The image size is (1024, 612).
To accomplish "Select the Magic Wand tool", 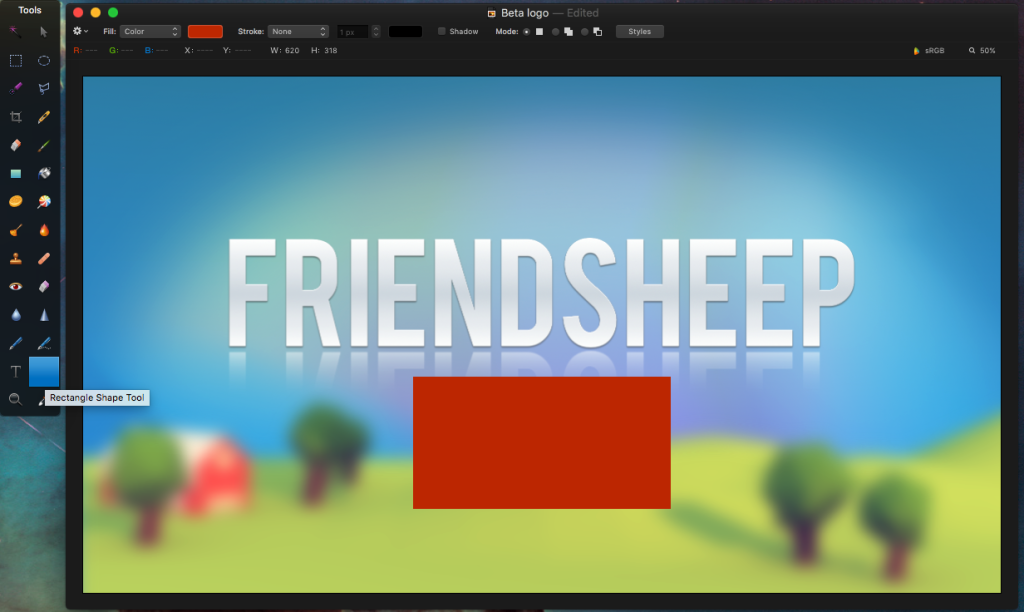I will click(15, 32).
